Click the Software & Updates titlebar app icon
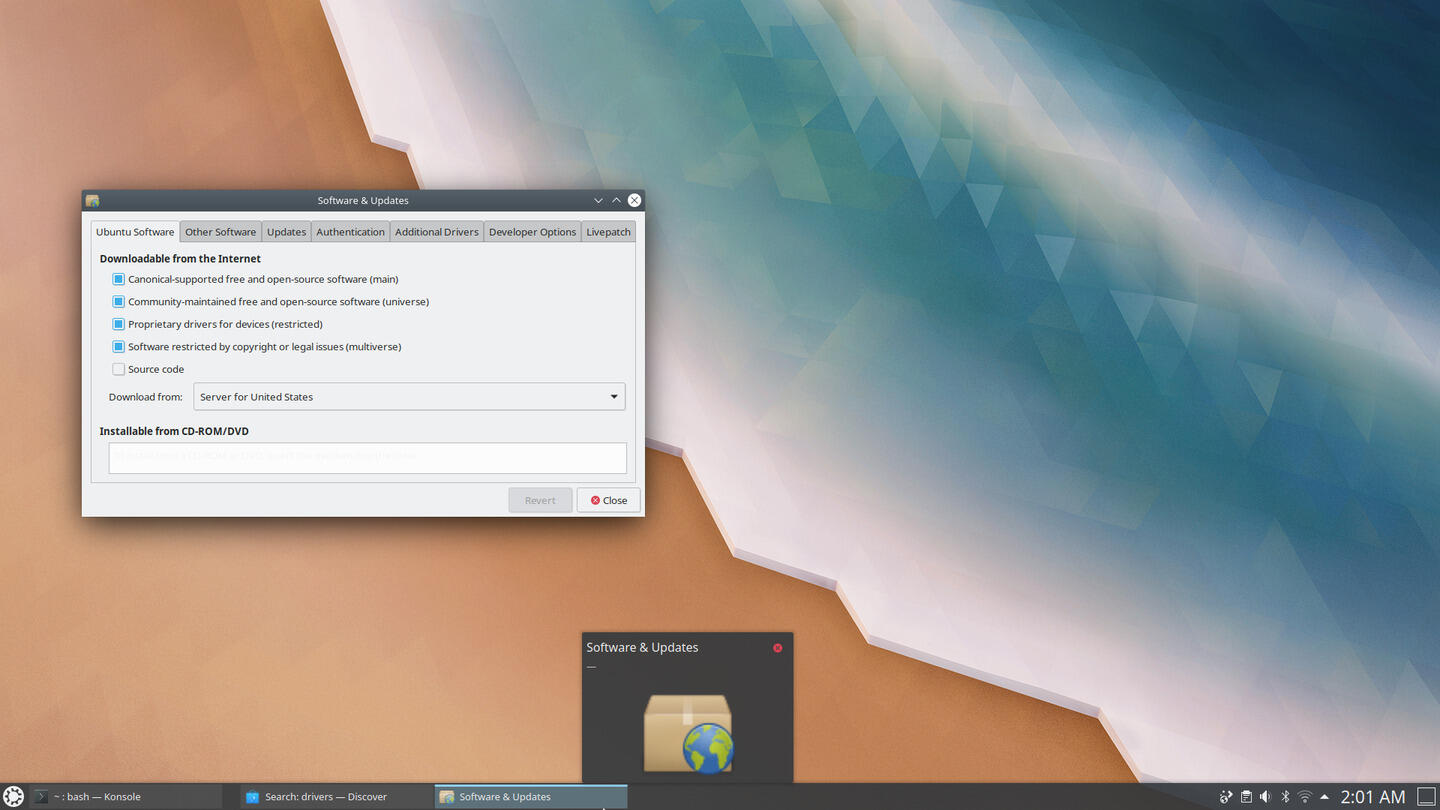This screenshot has height=810, width=1440. [x=93, y=200]
